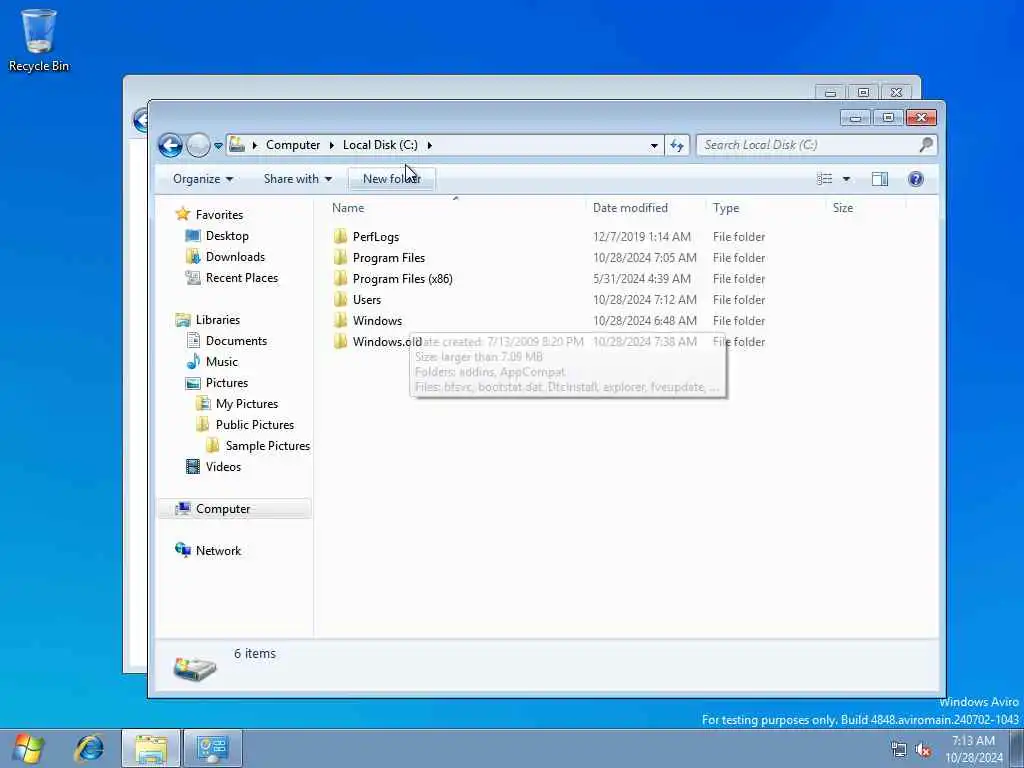Viewport: 1024px width, 768px height.
Task: Toggle the preview pane button
Action: pyautogui.click(x=880, y=179)
